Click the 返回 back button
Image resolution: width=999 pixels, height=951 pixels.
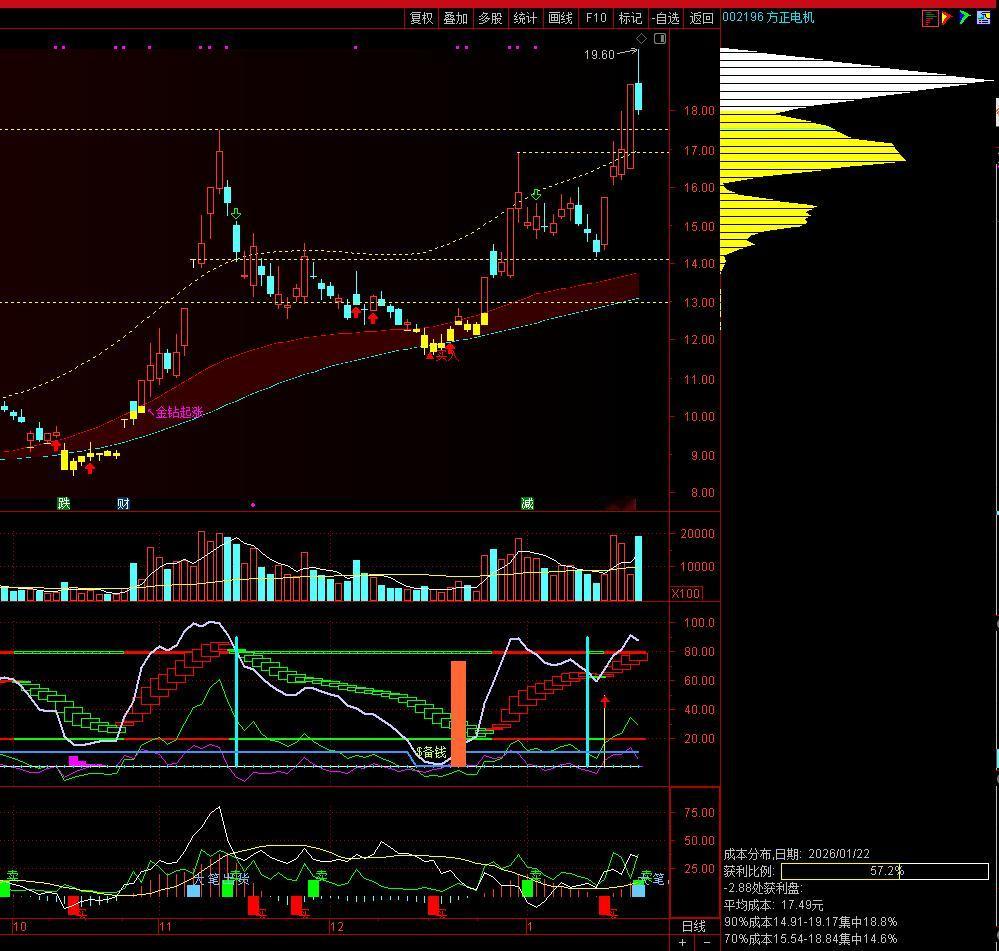[701, 18]
